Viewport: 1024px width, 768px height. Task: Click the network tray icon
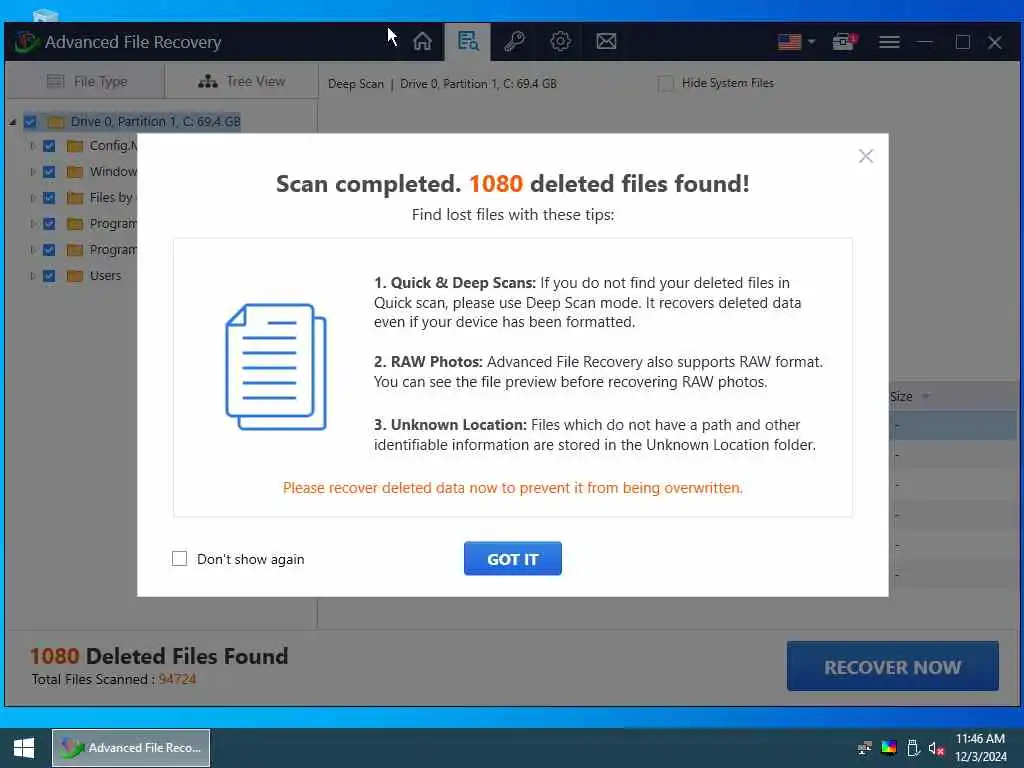coord(865,748)
